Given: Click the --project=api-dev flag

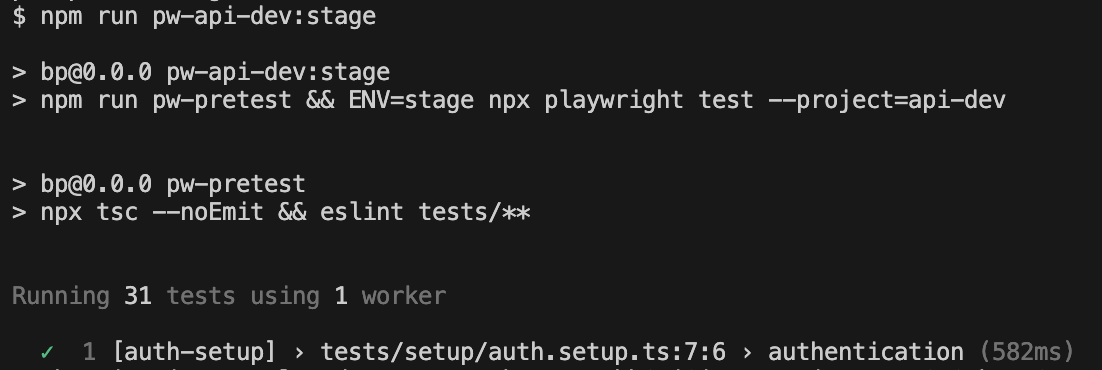Looking at the screenshot, I should tap(886, 100).
